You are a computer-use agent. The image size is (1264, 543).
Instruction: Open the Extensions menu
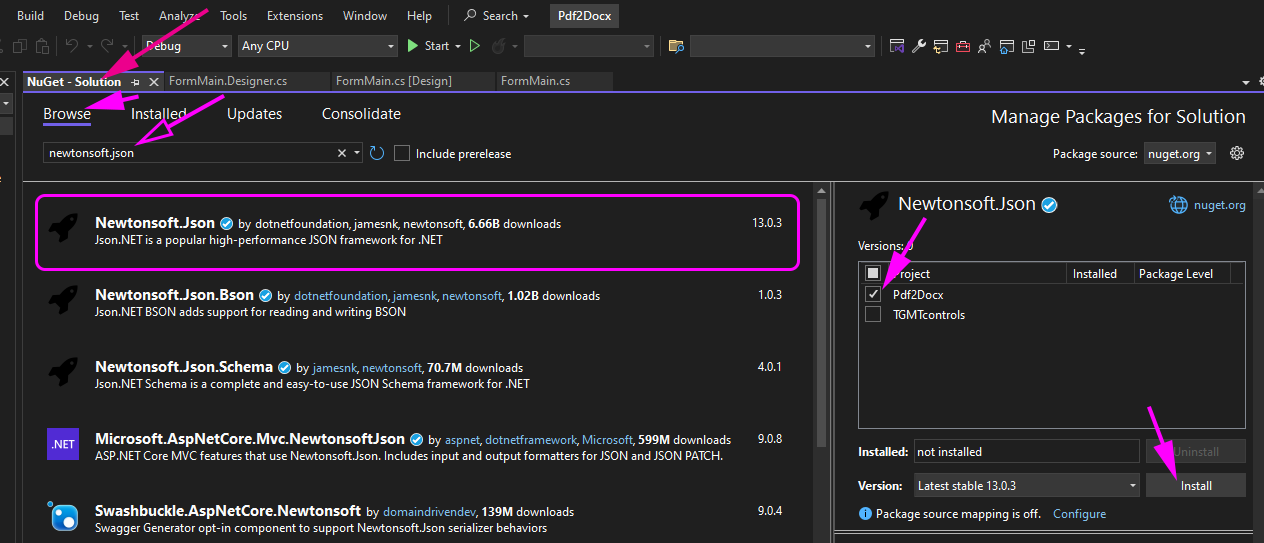tap(295, 16)
